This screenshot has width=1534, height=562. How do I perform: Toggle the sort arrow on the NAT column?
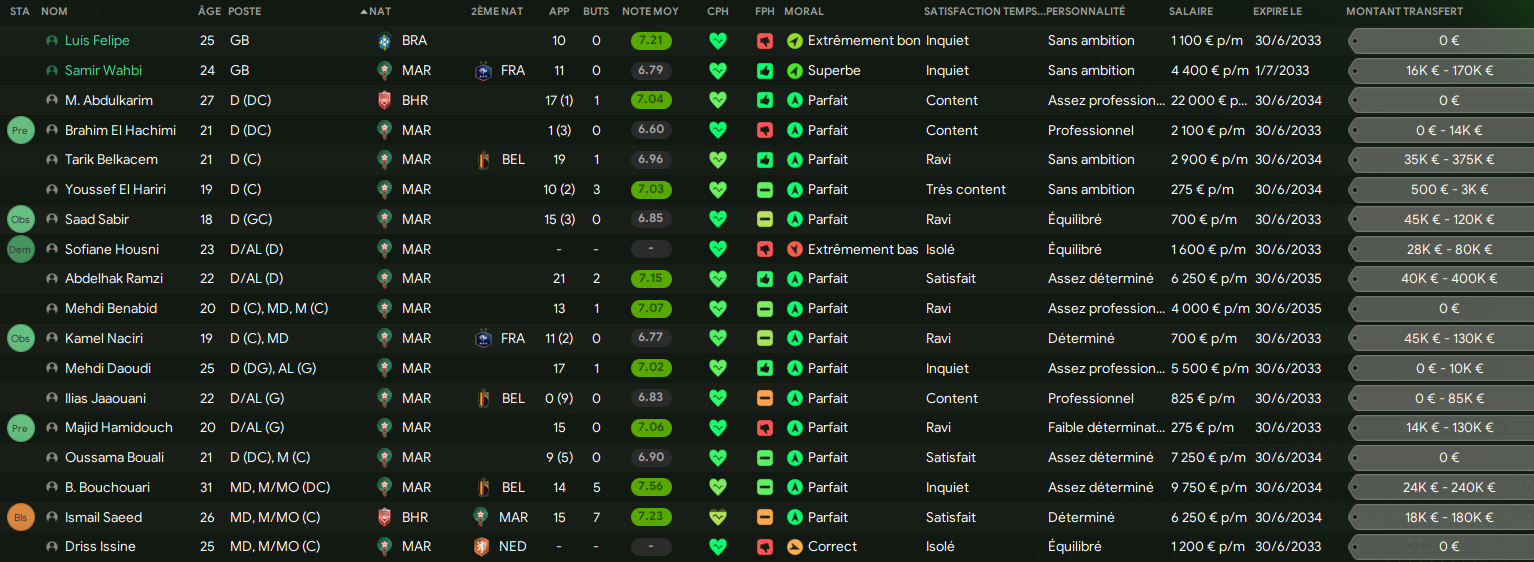click(364, 12)
